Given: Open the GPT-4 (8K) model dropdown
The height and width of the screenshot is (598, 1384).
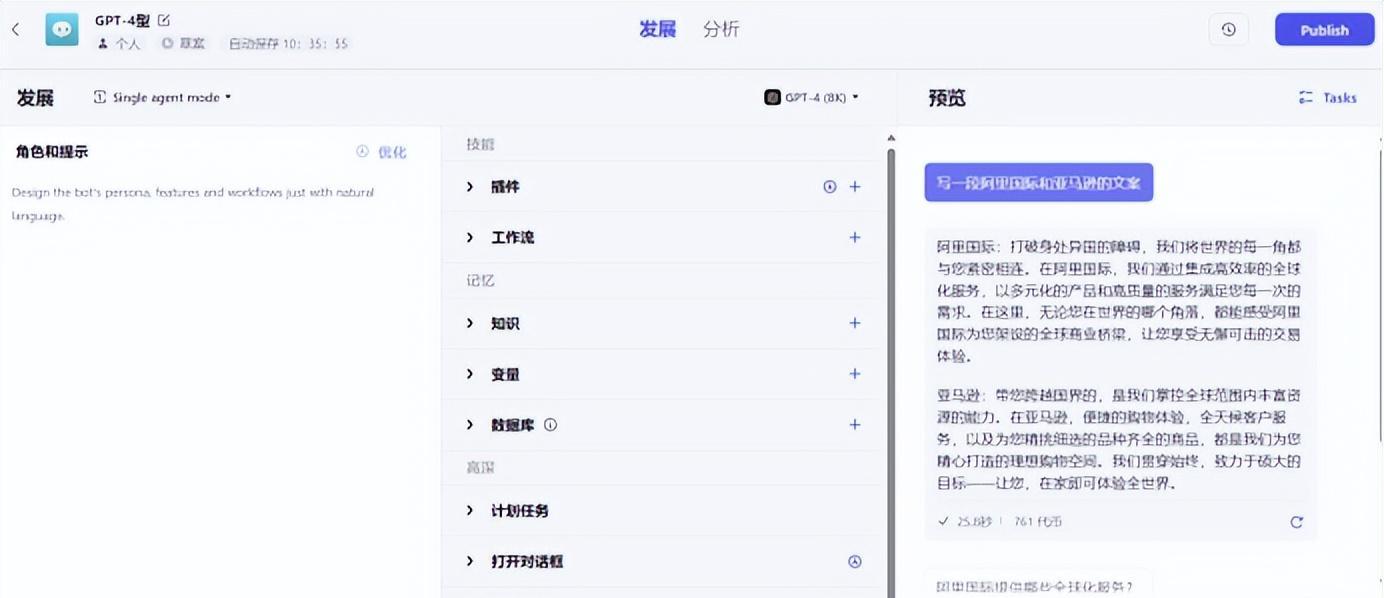Looking at the screenshot, I should click(x=812, y=98).
